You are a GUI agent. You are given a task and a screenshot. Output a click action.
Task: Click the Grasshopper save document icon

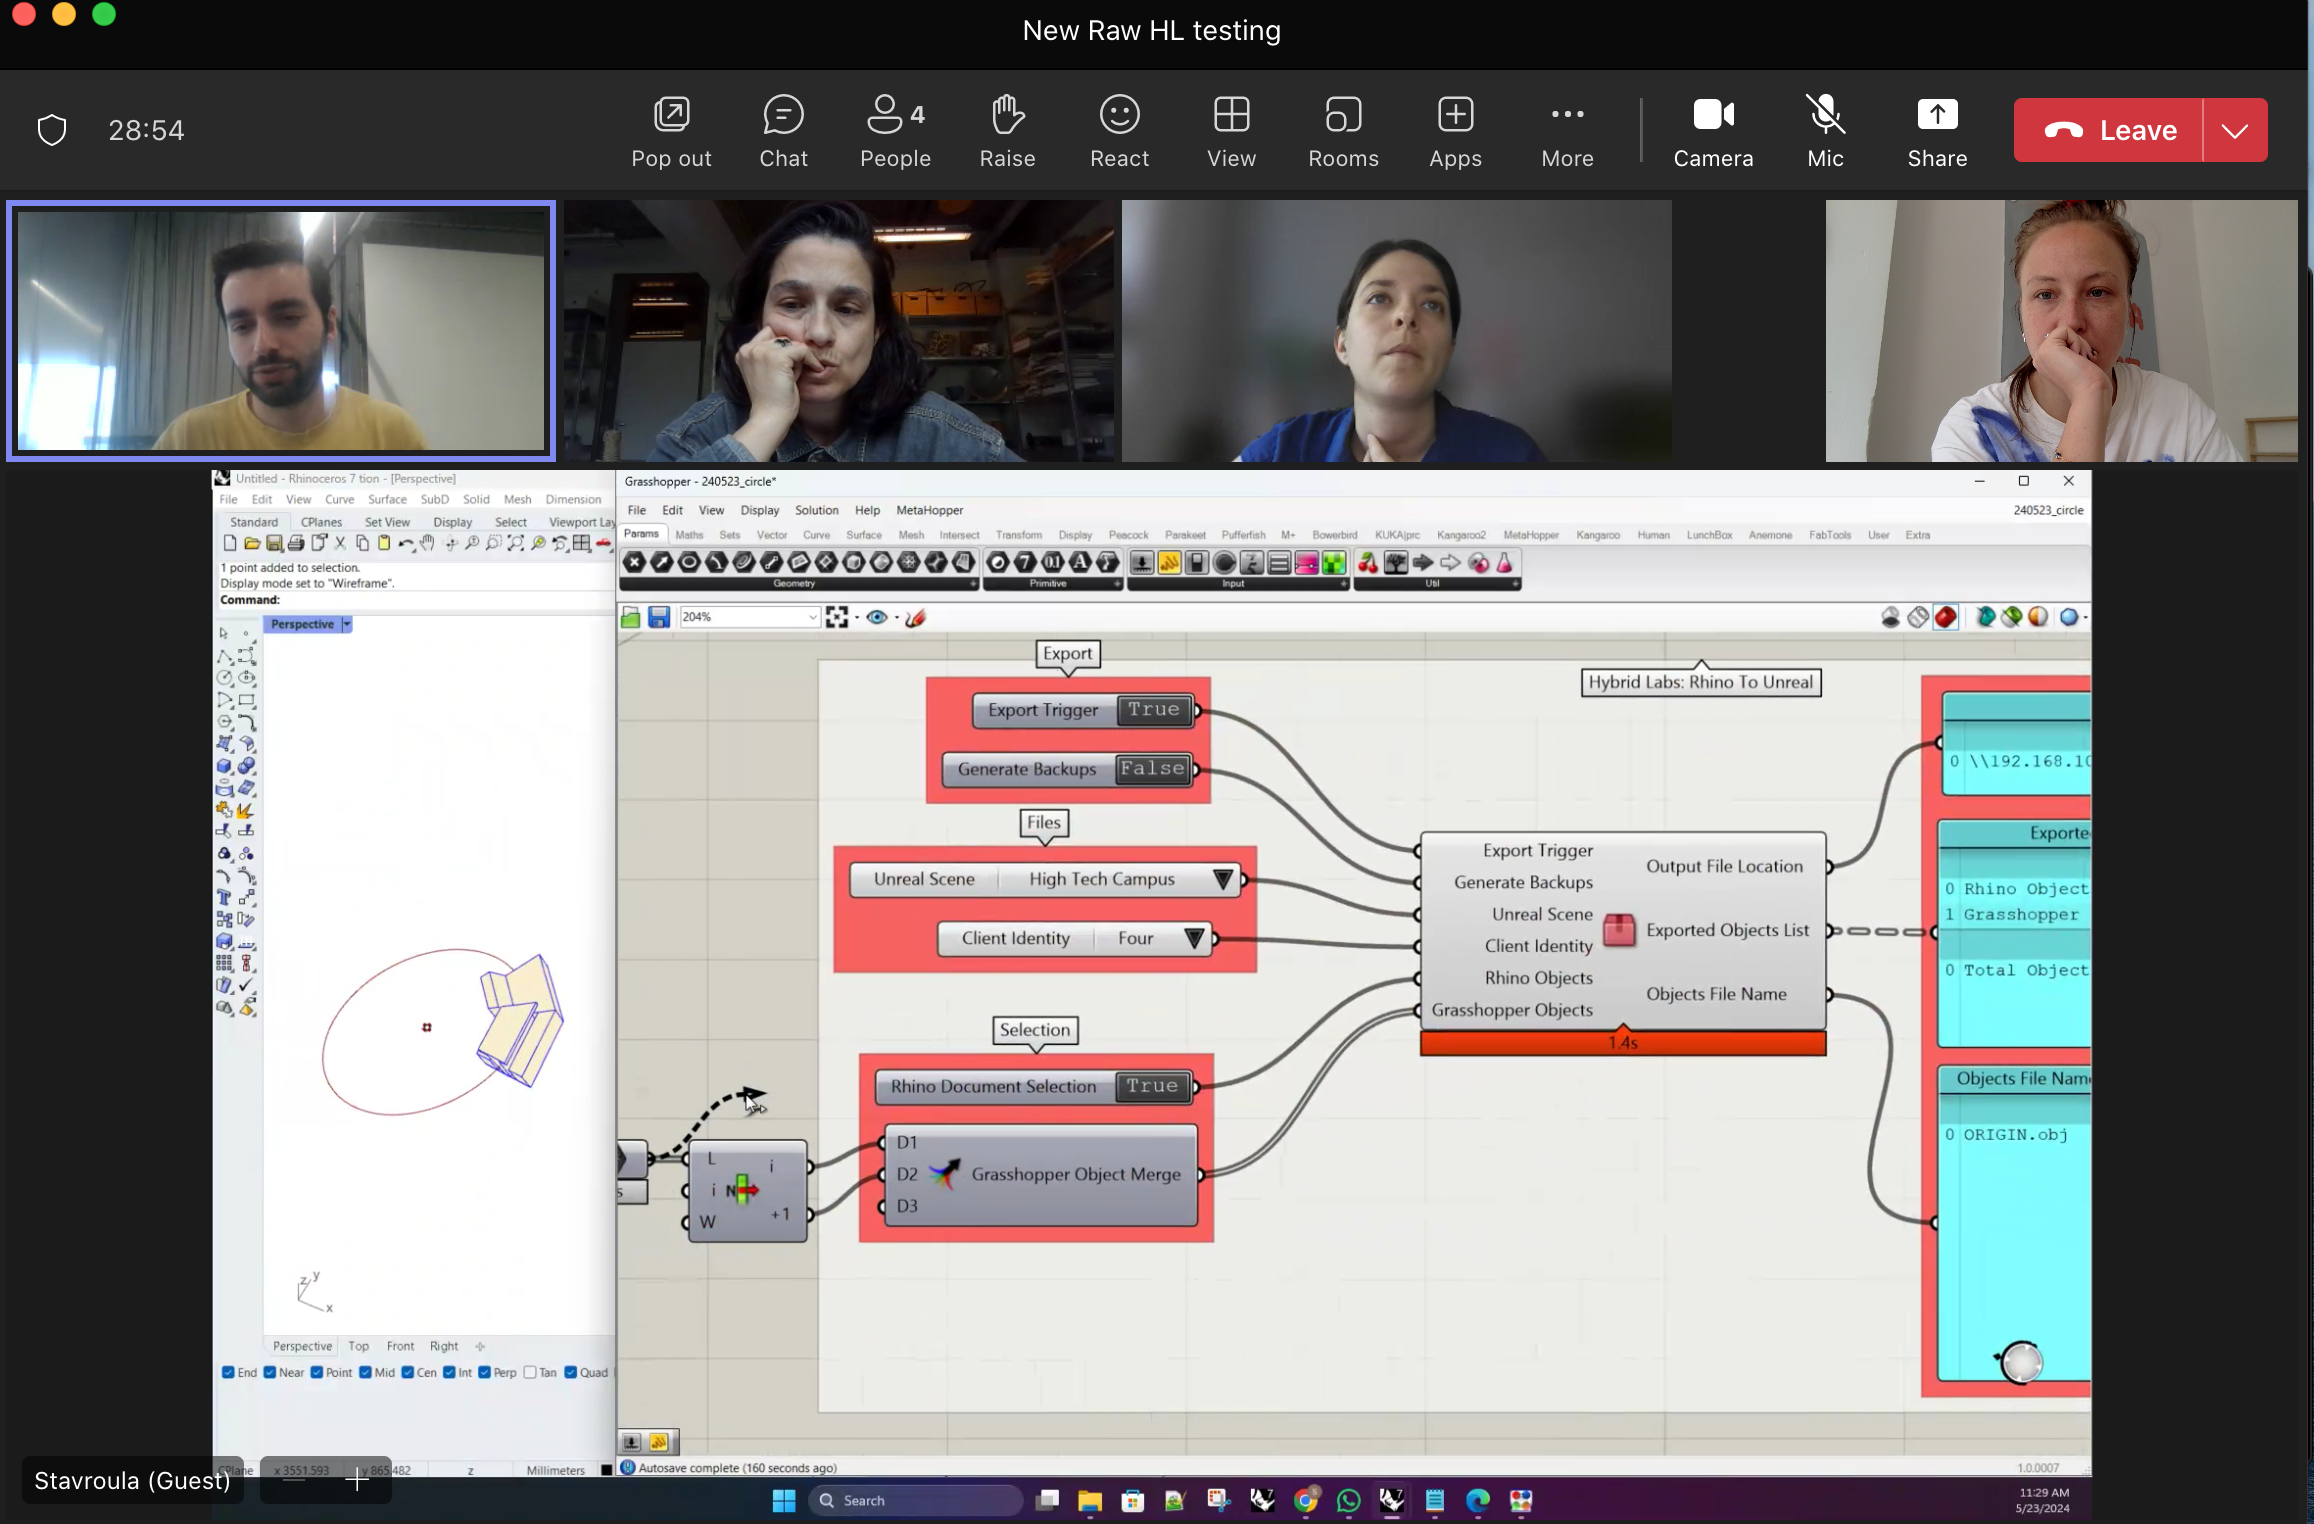pos(658,617)
